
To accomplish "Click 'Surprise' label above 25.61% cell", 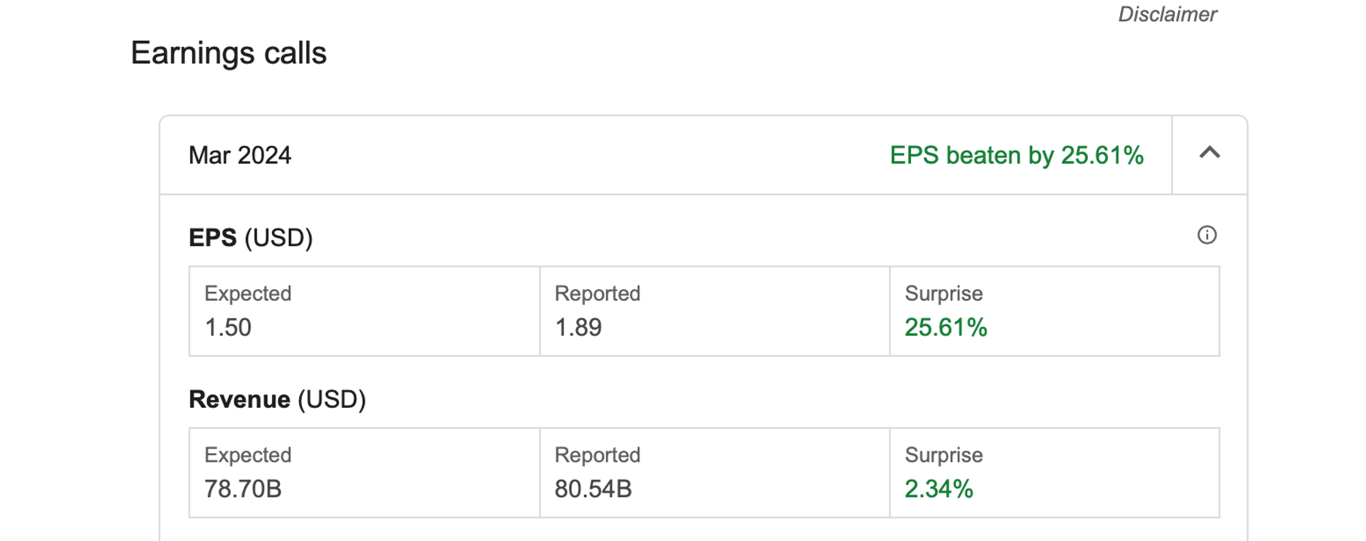I will tap(943, 294).
